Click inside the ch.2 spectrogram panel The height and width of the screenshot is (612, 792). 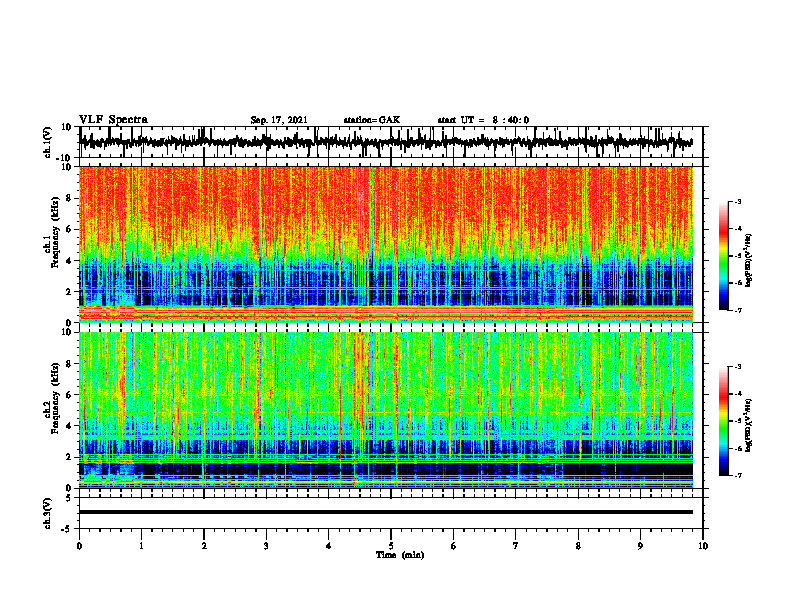point(386,410)
